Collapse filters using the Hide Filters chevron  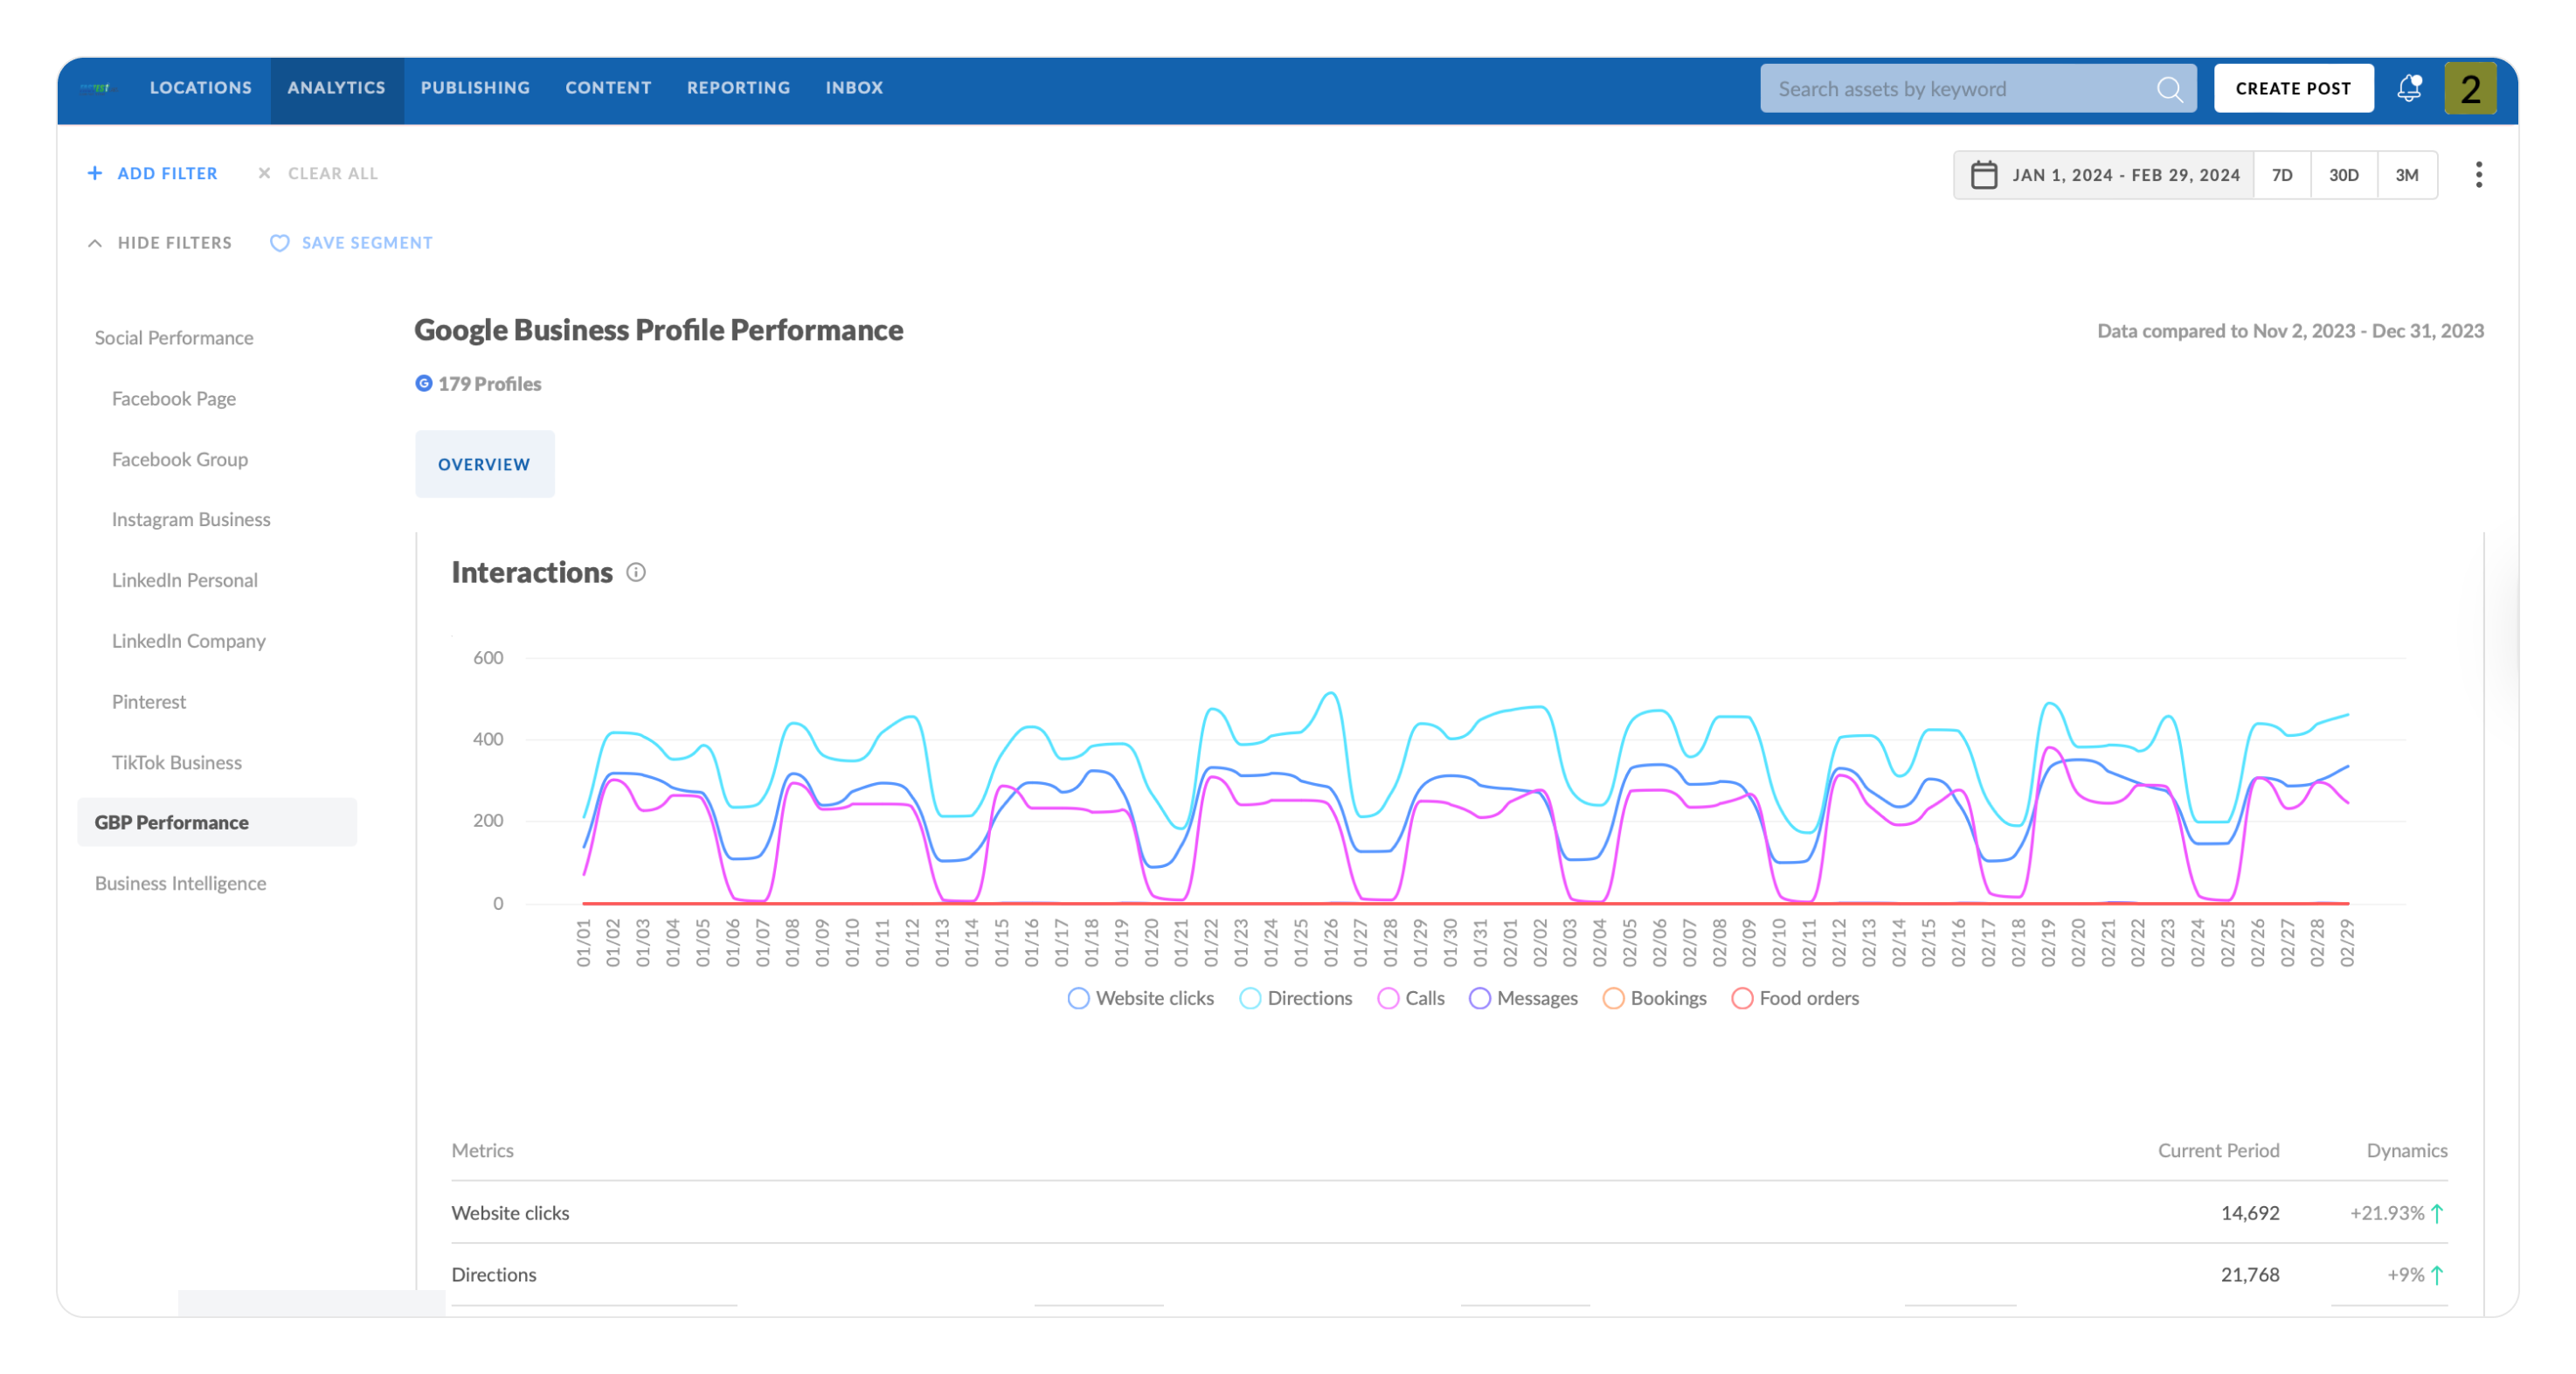coord(95,243)
